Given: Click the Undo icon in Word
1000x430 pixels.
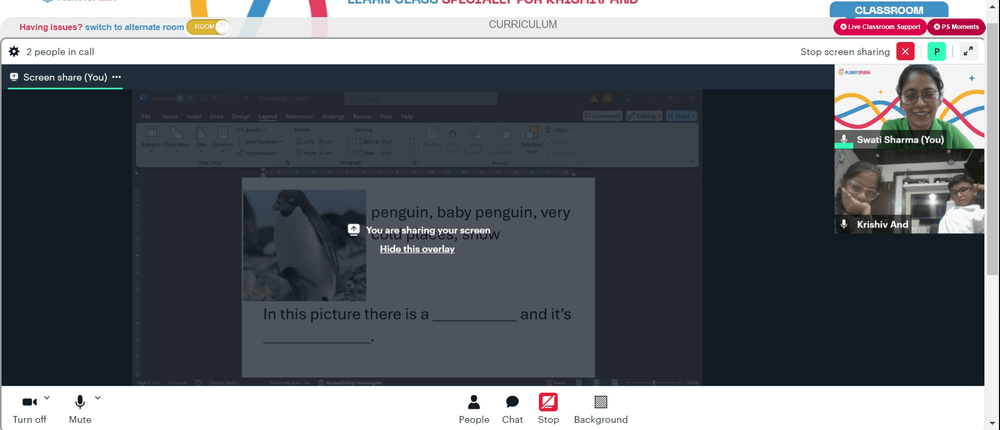Looking at the screenshot, I should point(217,98).
